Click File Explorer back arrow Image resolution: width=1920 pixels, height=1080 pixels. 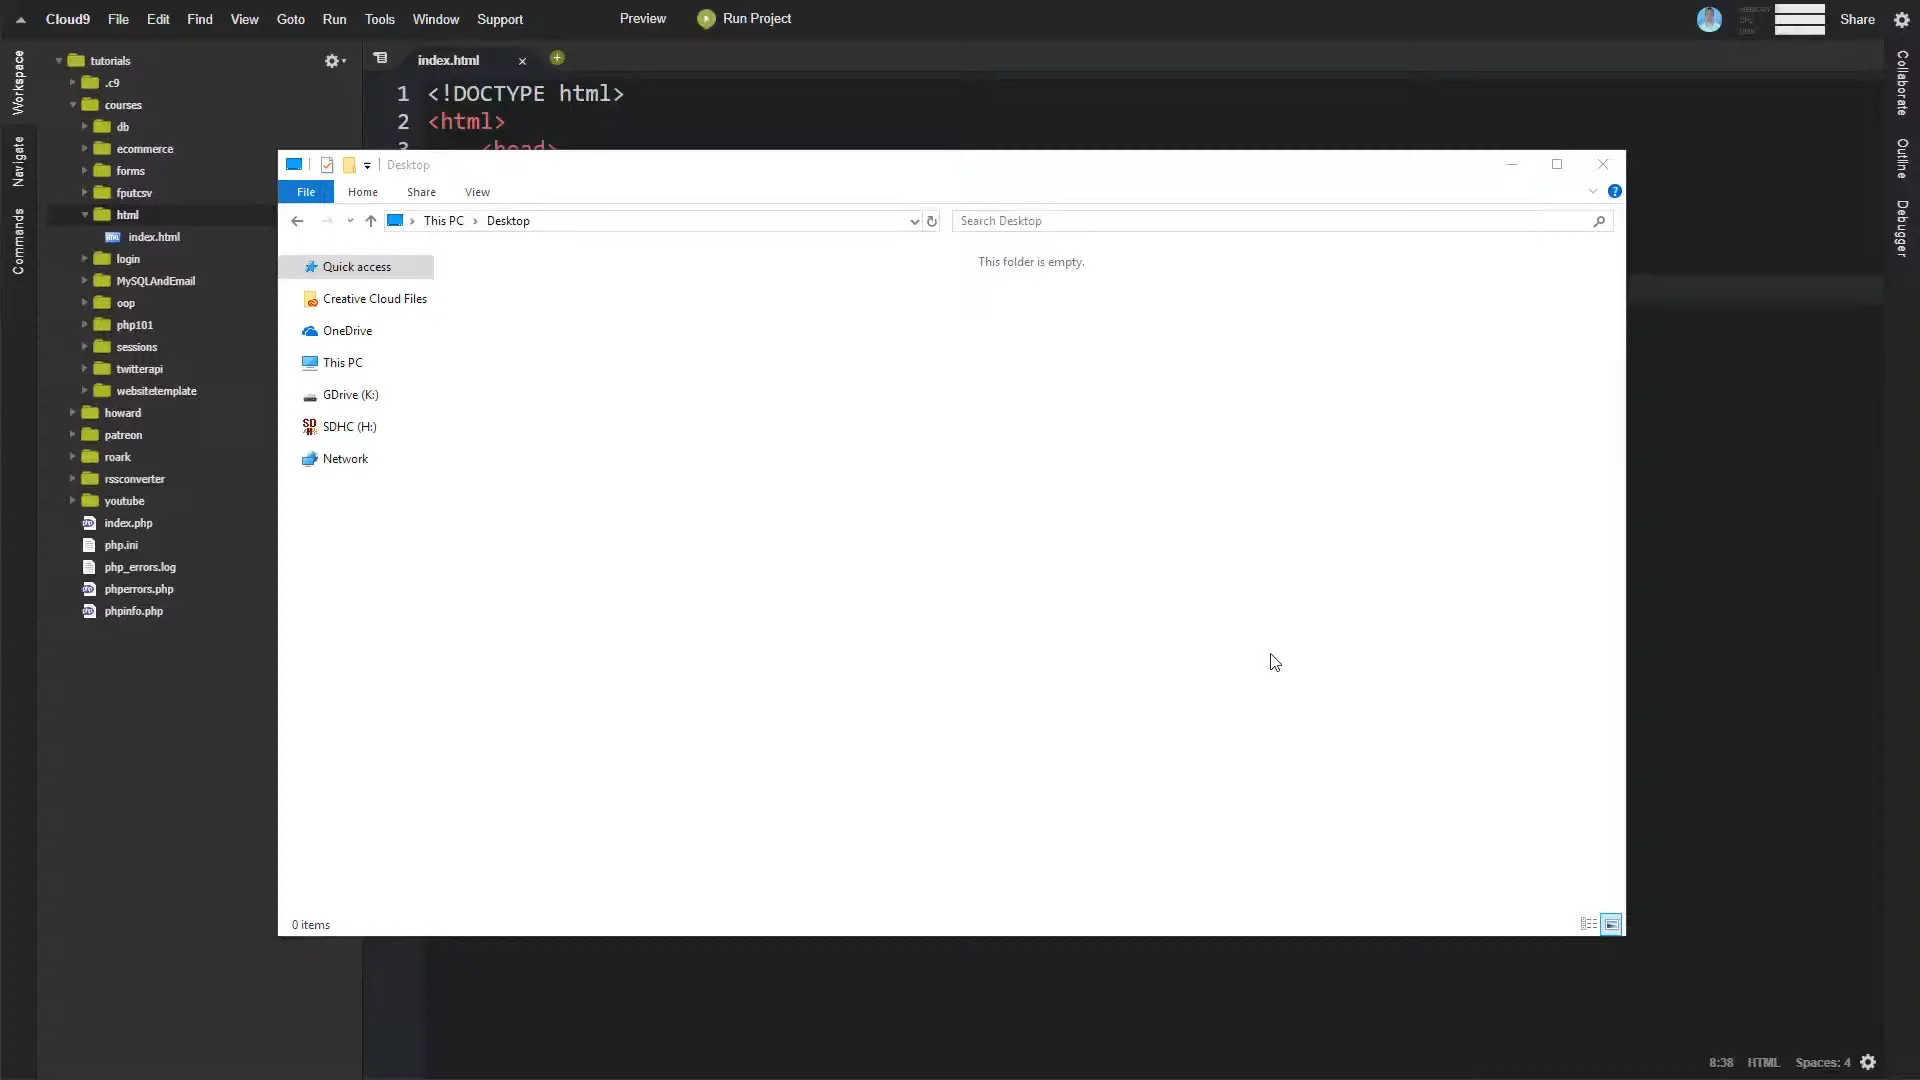click(x=297, y=221)
